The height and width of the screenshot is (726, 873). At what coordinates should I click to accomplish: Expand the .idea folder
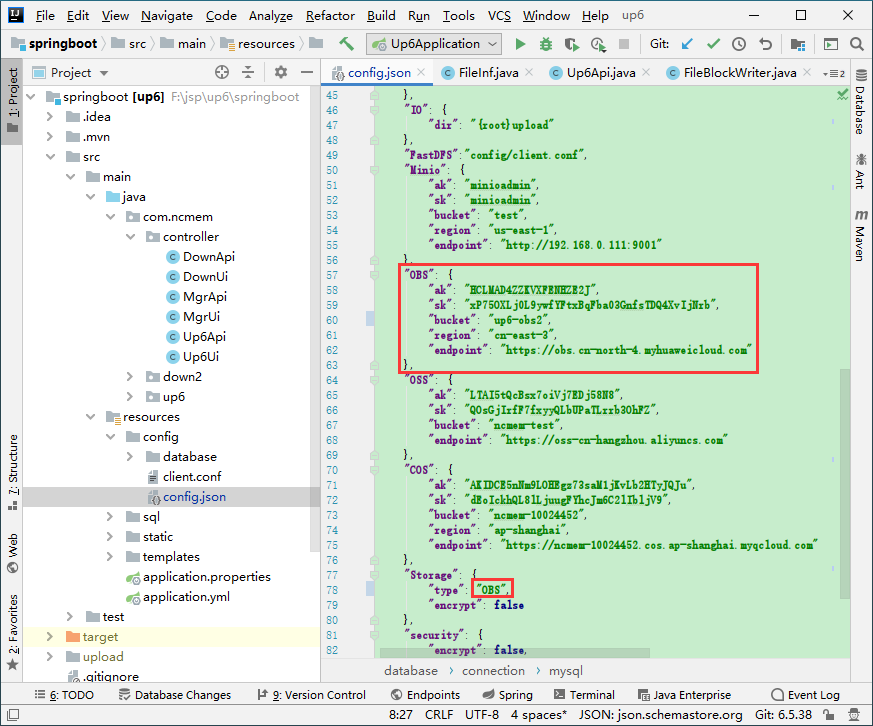pos(50,117)
